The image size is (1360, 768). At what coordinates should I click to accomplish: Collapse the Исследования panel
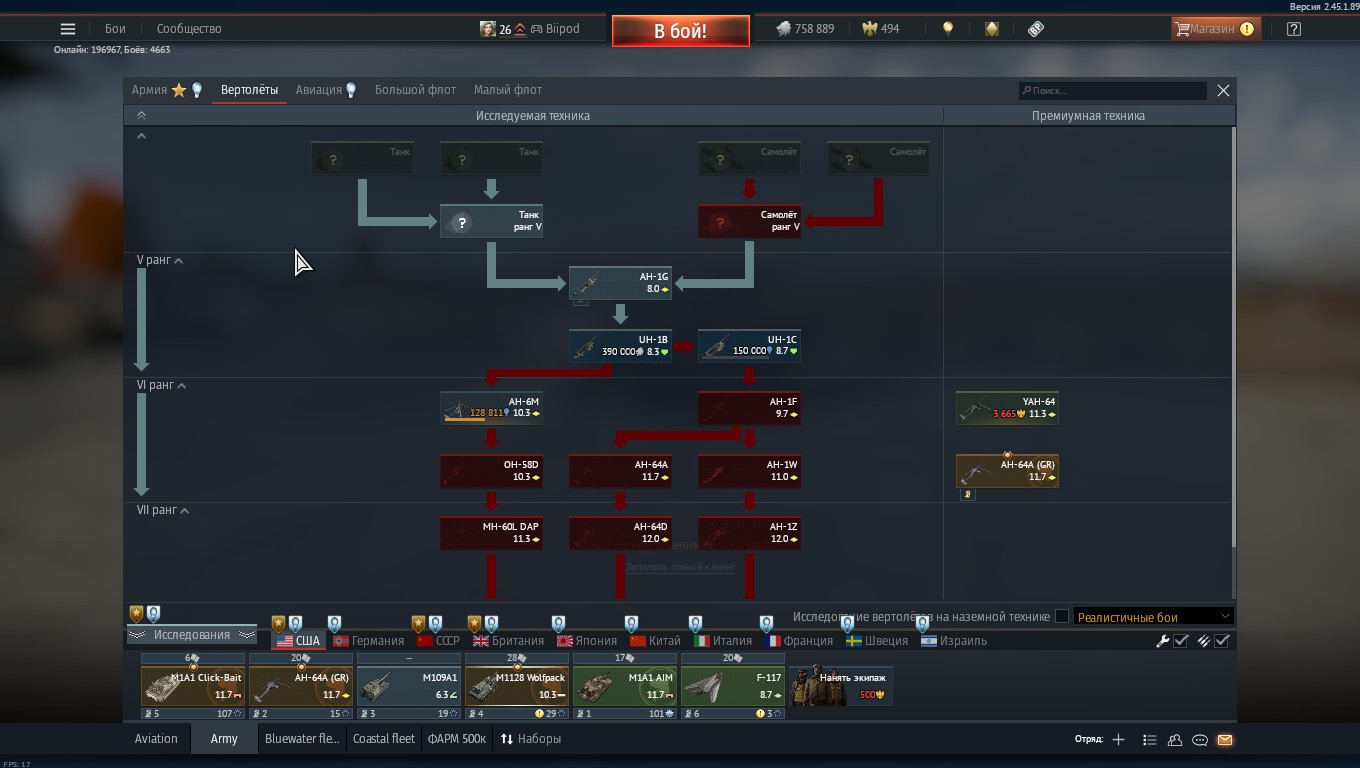click(x=191, y=635)
